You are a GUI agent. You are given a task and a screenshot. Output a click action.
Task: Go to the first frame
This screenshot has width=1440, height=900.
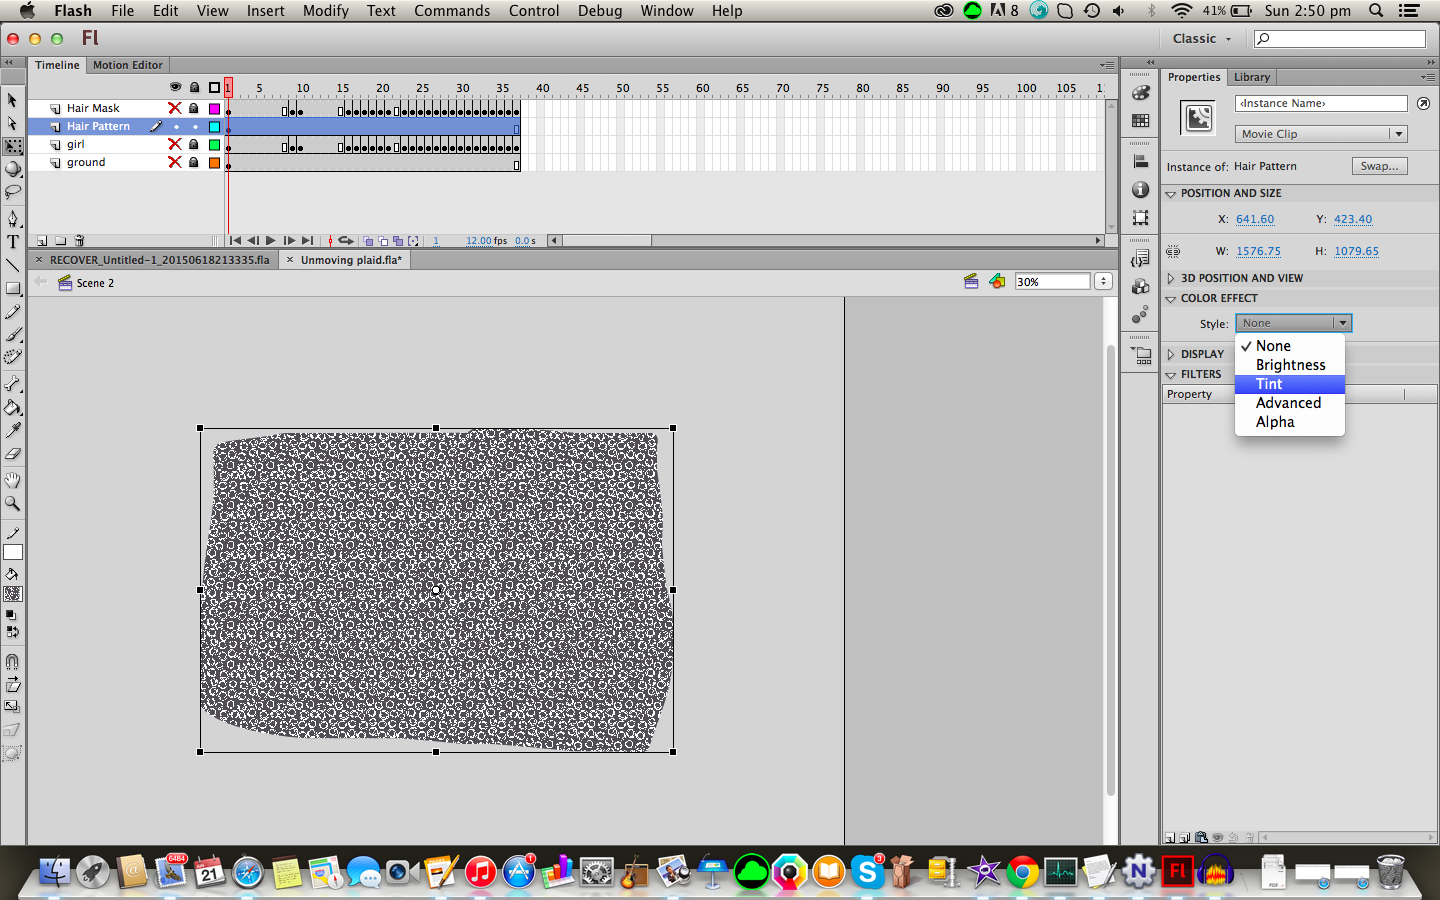(235, 241)
